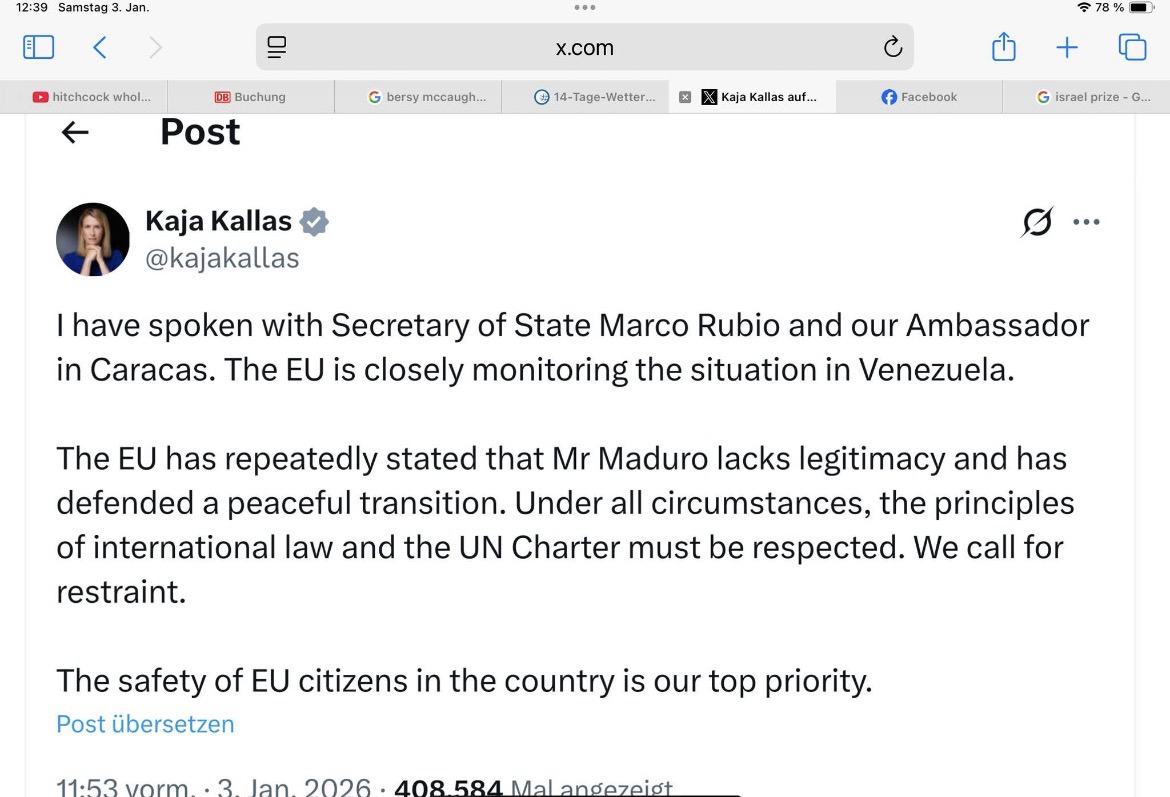Open the 14-Tage-Wetter tab

[596, 97]
